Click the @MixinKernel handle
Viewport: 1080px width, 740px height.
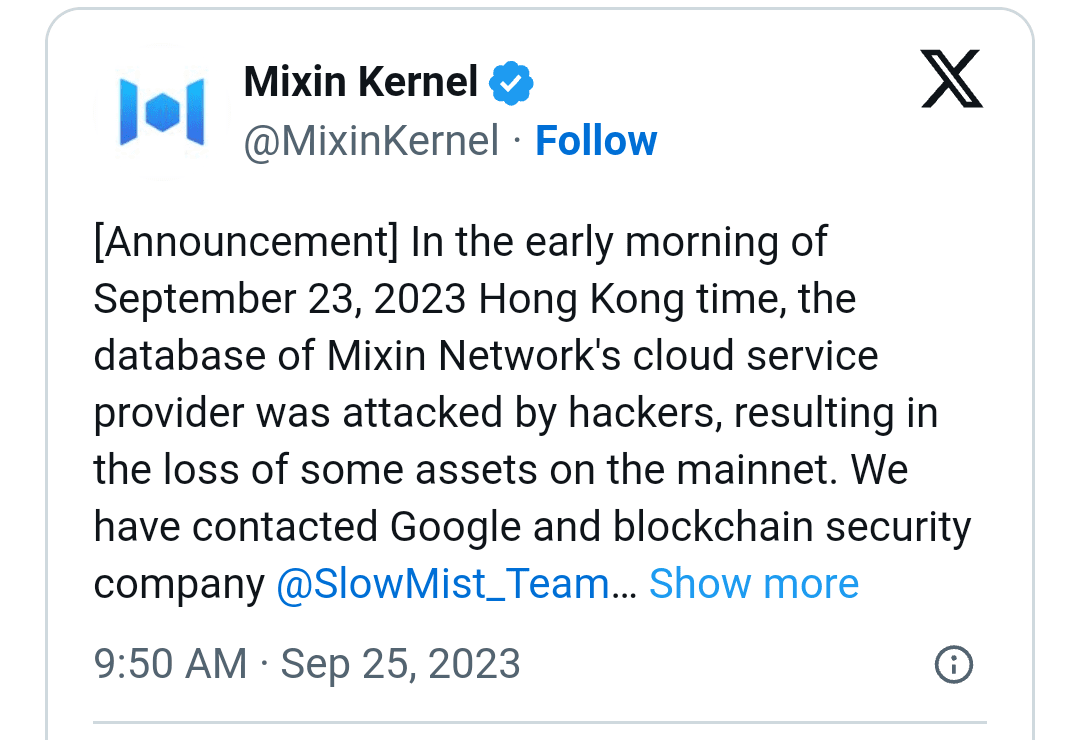(x=371, y=140)
